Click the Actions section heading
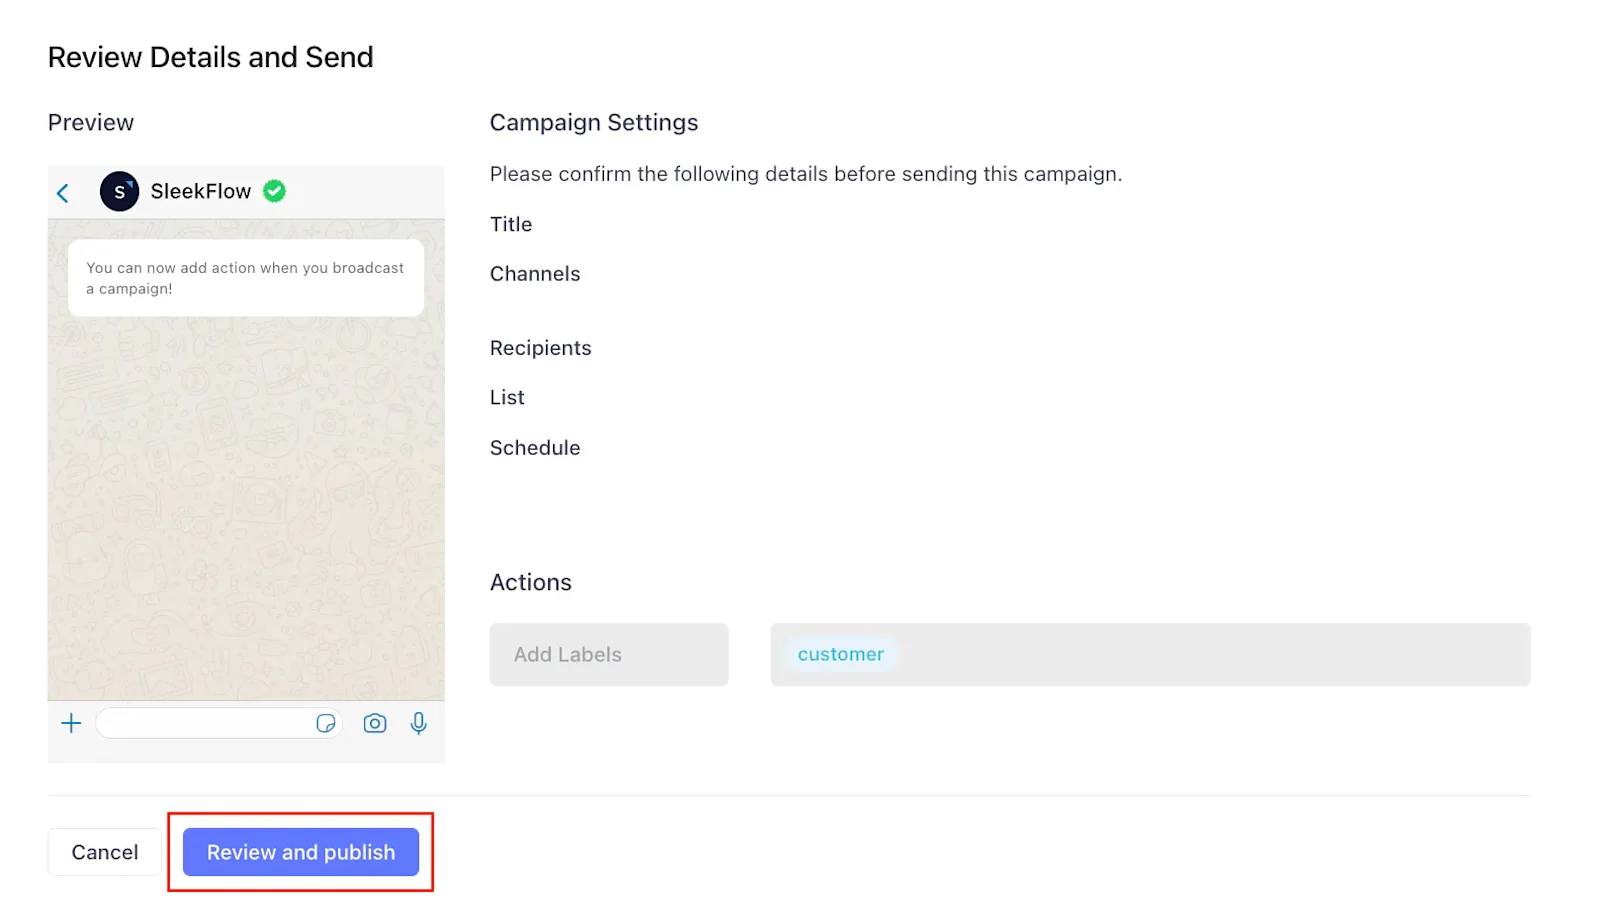The image size is (1600, 898). click(531, 582)
